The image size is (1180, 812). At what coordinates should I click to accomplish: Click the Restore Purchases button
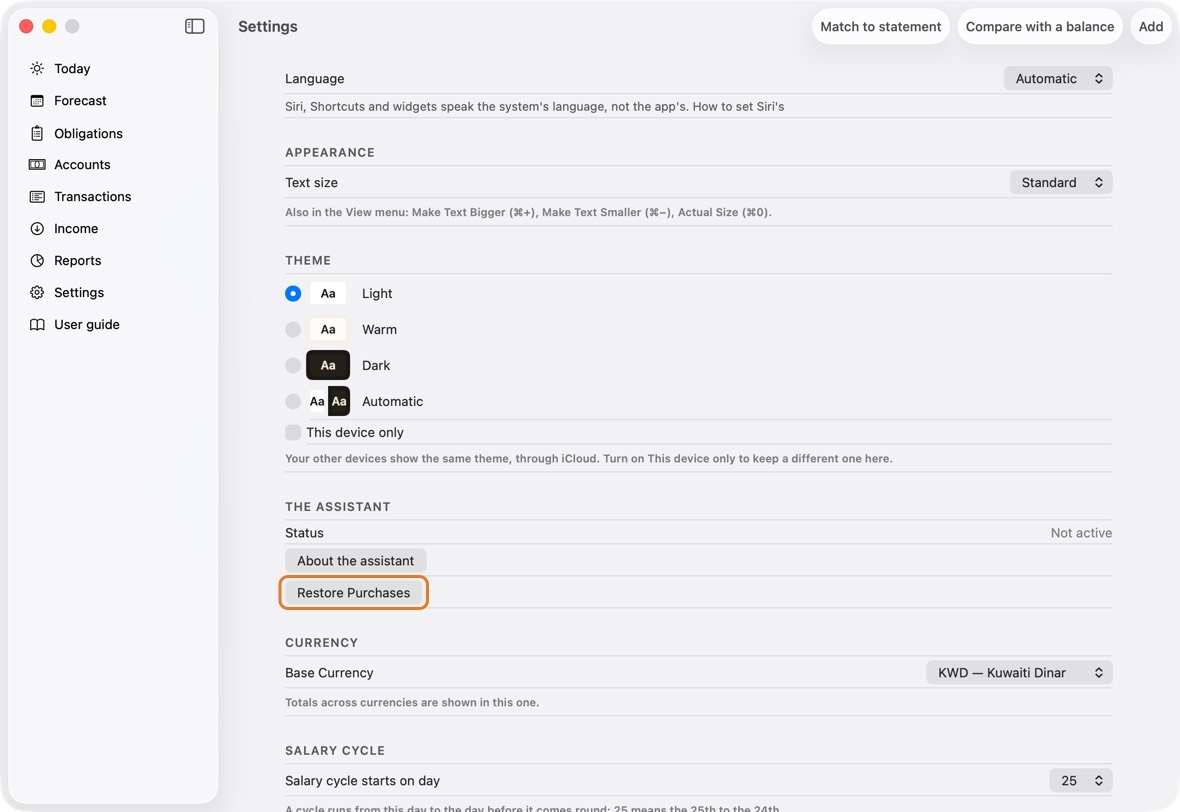click(354, 593)
